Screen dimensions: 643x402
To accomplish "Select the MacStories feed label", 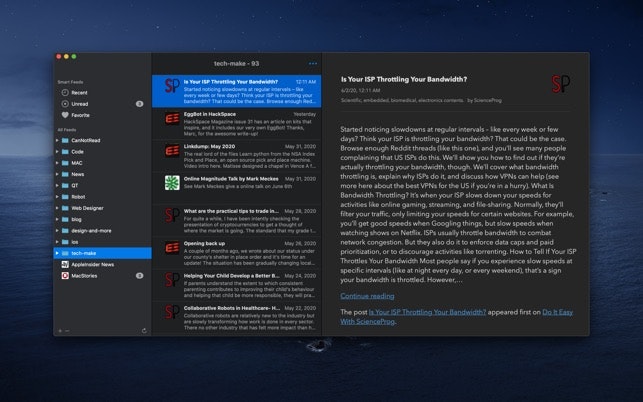I will (x=84, y=276).
